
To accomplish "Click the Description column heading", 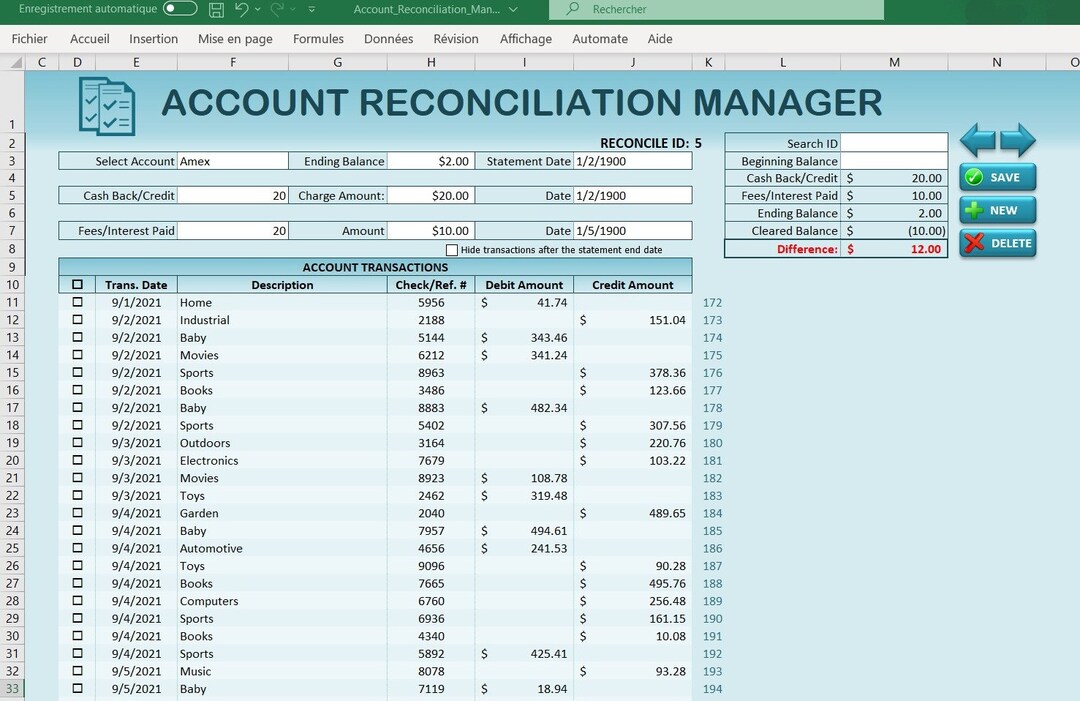I will (282, 285).
